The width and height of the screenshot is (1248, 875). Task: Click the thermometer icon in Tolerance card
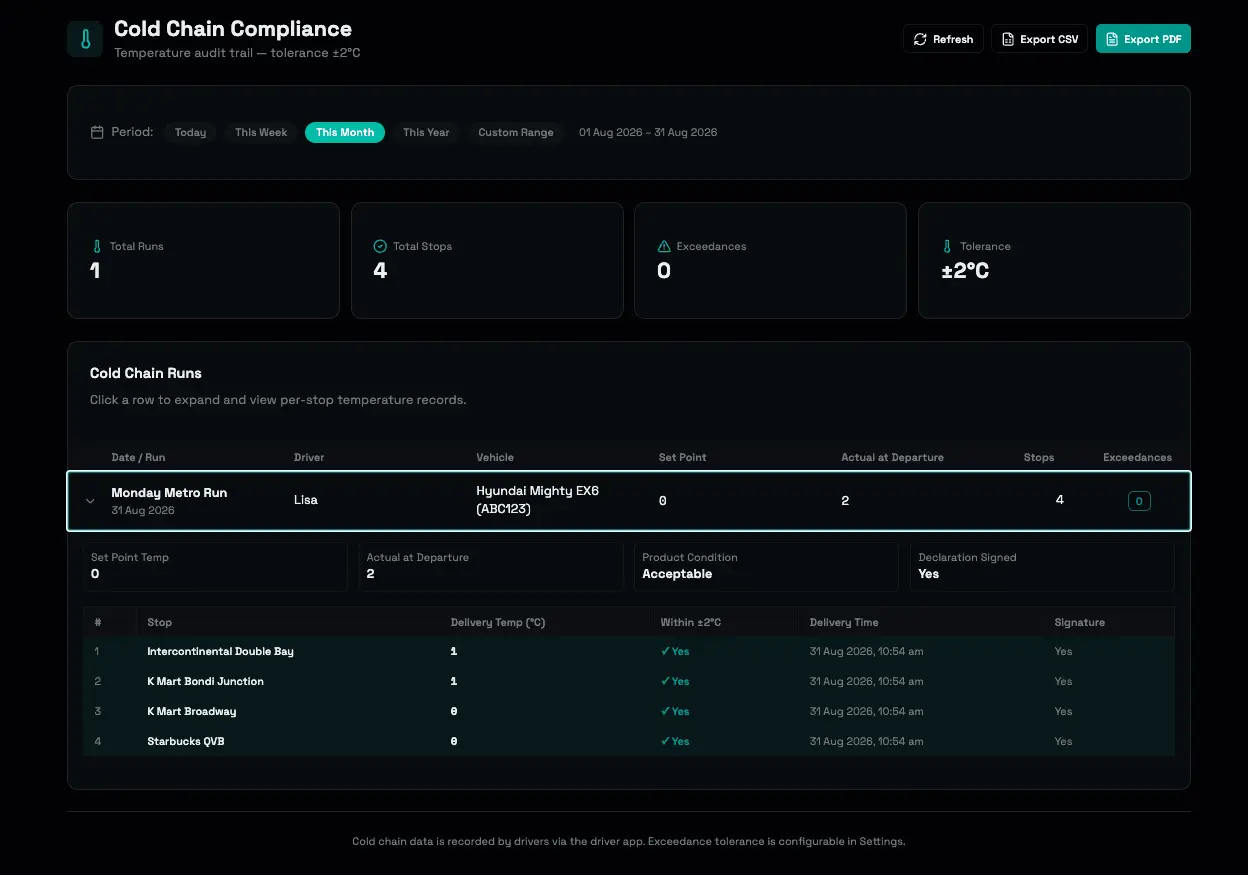click(947, 246)
